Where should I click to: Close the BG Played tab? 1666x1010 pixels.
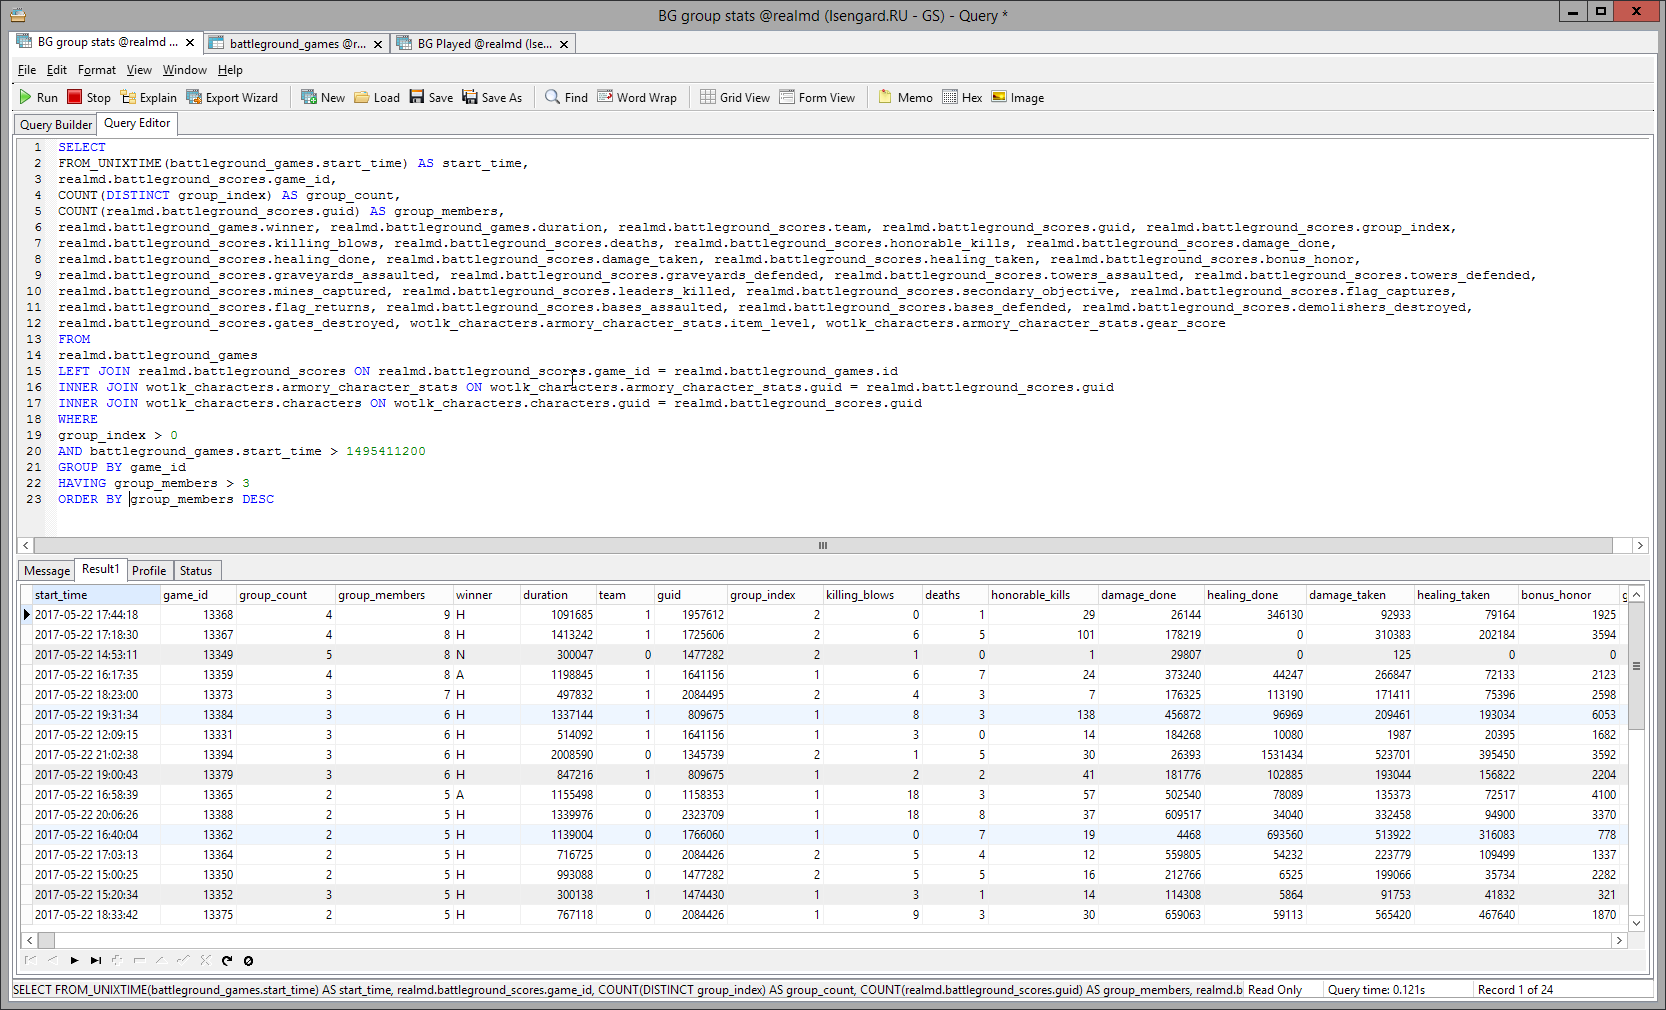[x=564, y=44]
